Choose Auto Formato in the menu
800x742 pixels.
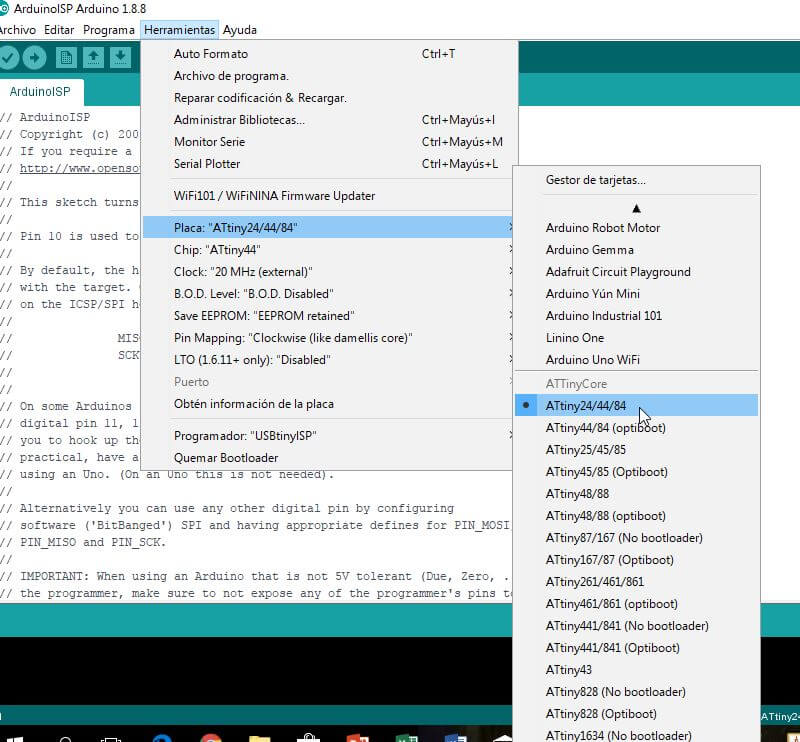click(327, 54)
